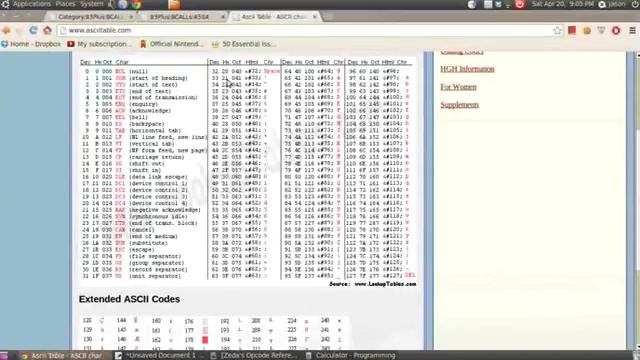Bookmark this page with the star icon
Screen dimensions: 640x360
pos(557,31)
